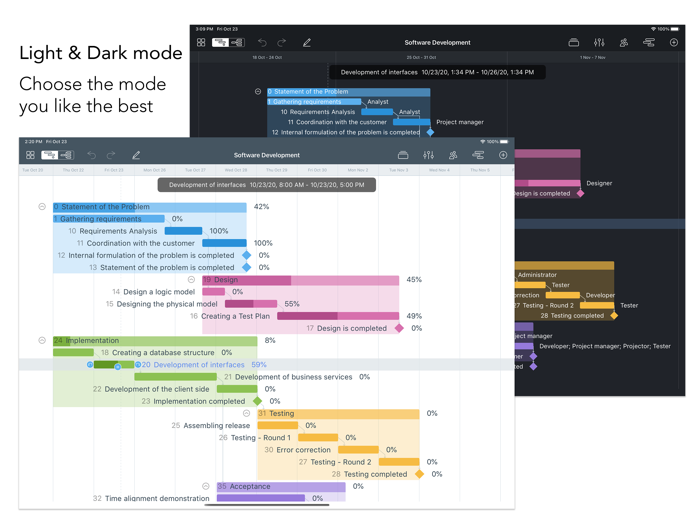Click Design is completed milestone, dark window
This screenshot has width=700, height=525.
tap(580, 193)
